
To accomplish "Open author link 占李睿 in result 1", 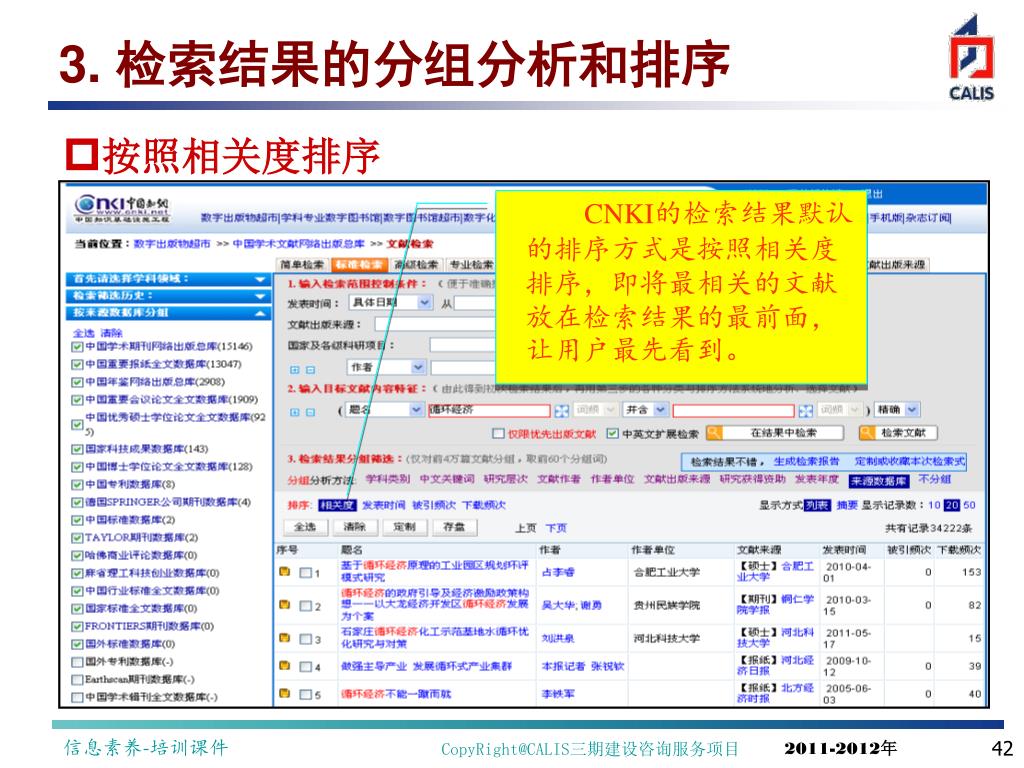I will (558, 573).
